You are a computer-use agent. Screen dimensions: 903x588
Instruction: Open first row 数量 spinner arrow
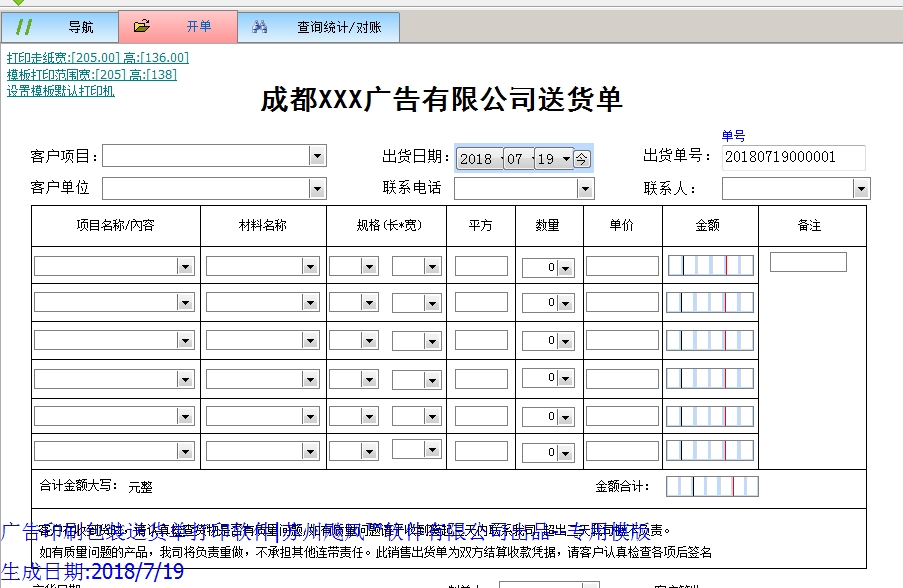[x=565, y=267]
